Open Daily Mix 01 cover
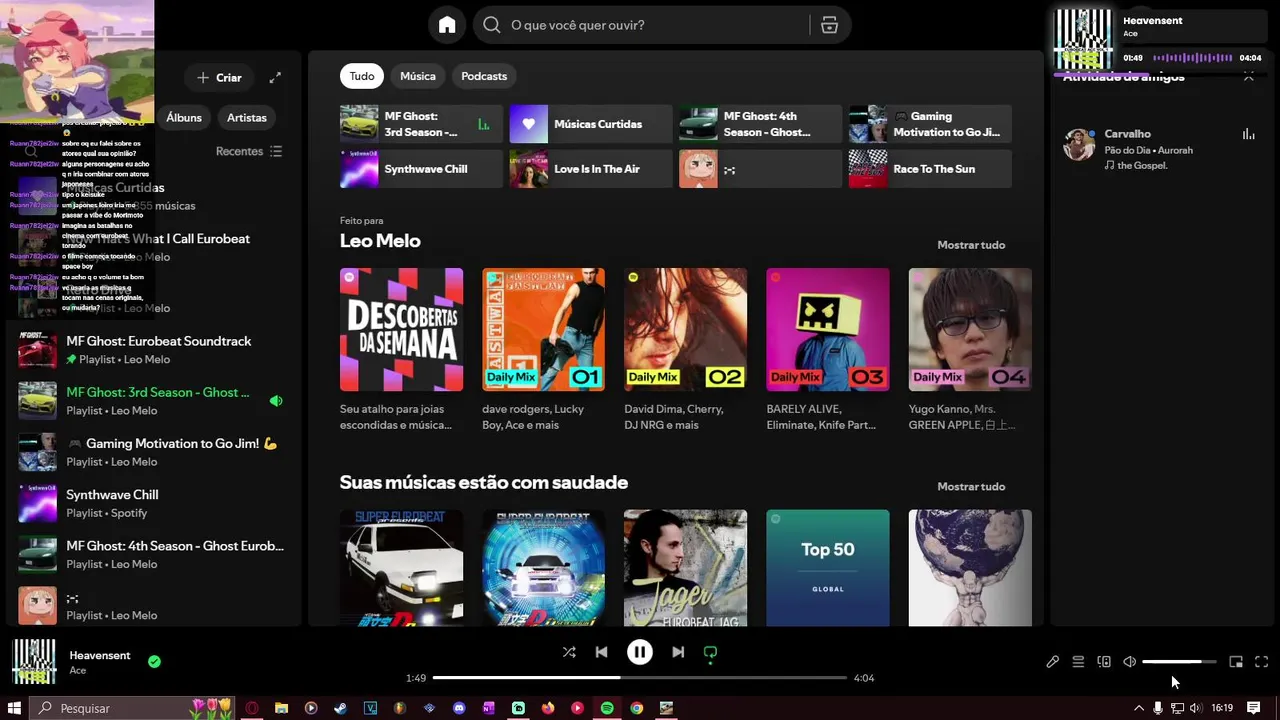 pos(544,329)
